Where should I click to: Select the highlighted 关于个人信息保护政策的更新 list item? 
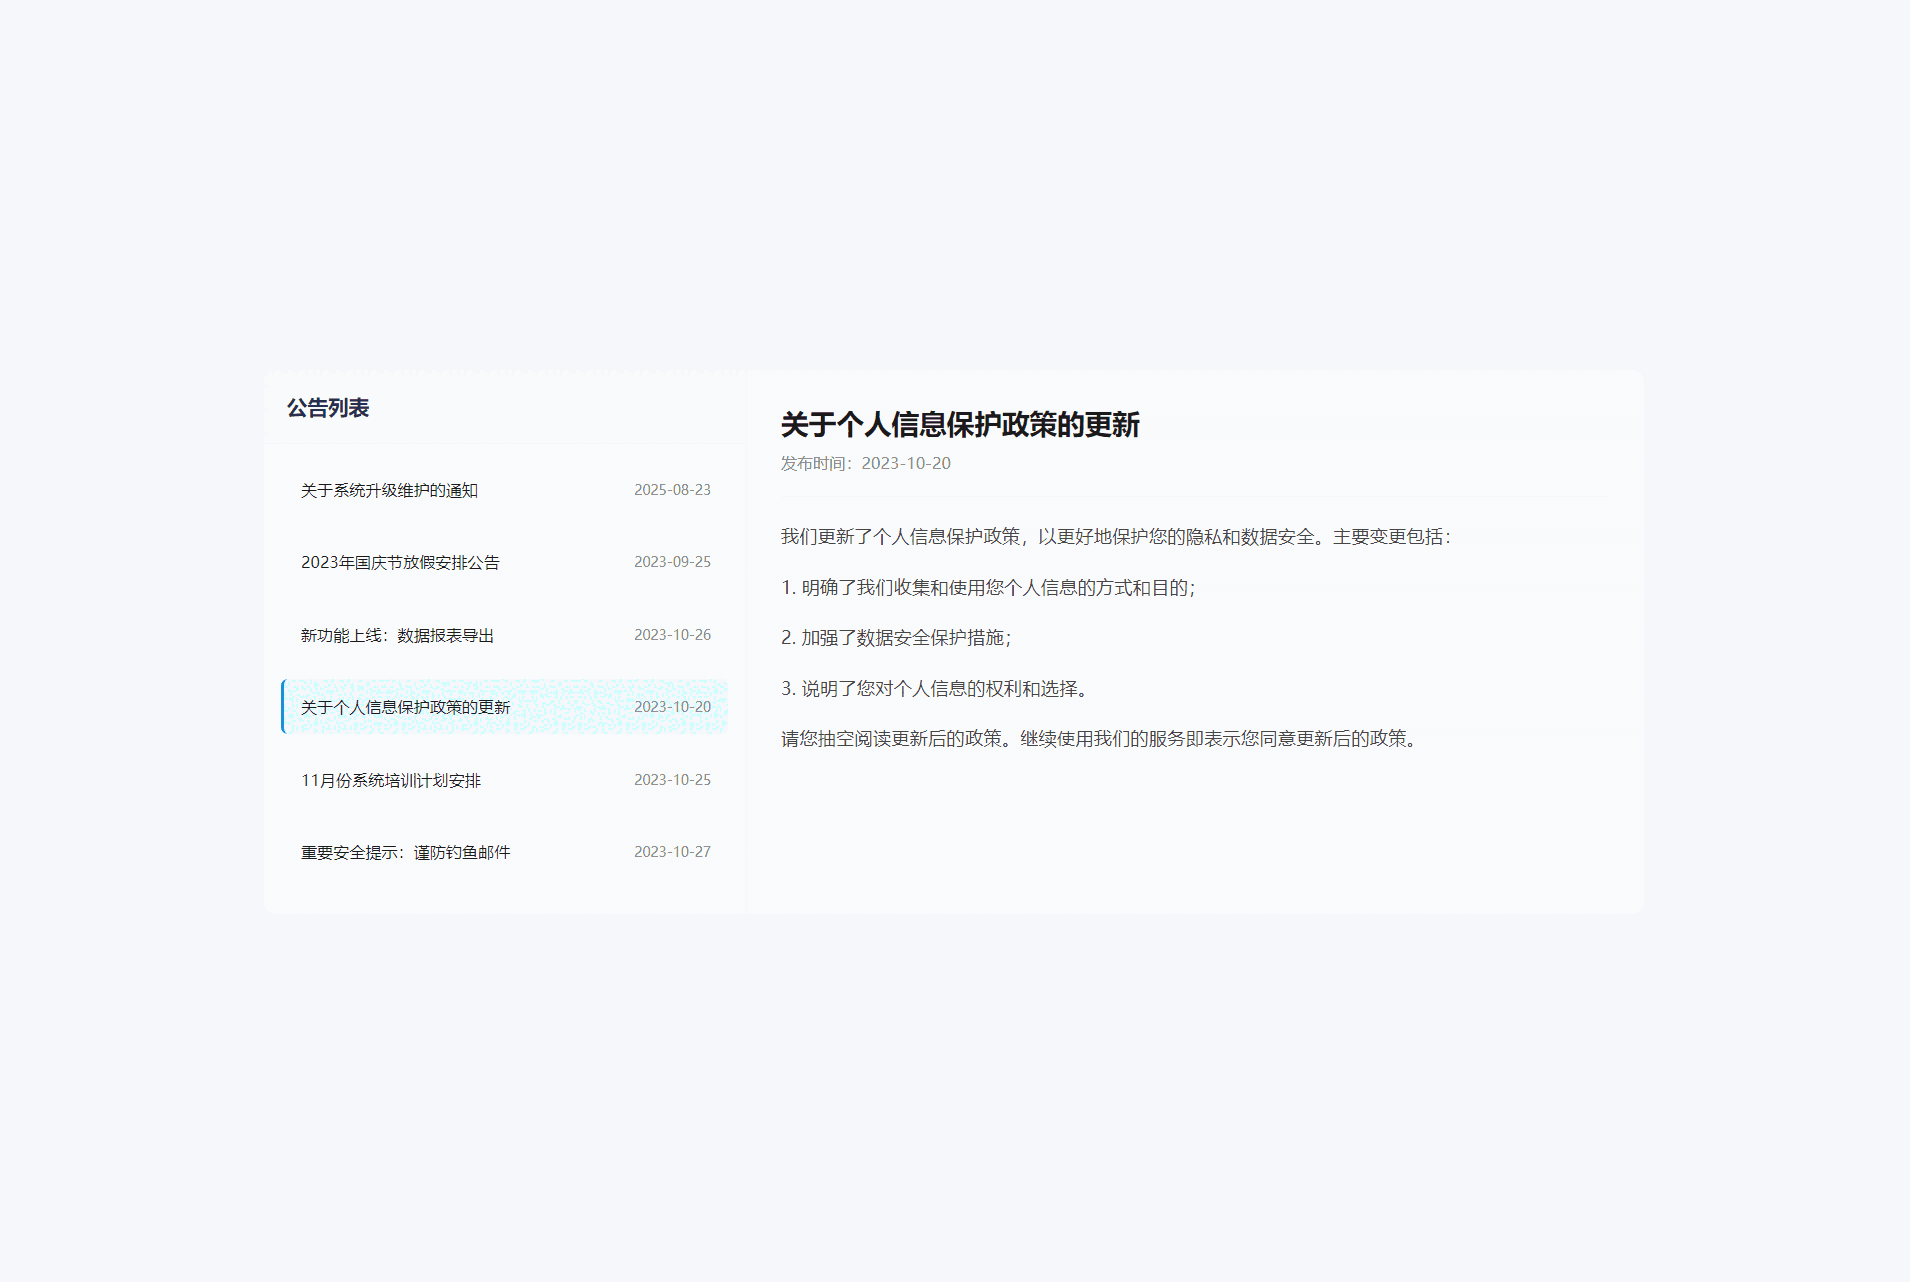point(405,707)
